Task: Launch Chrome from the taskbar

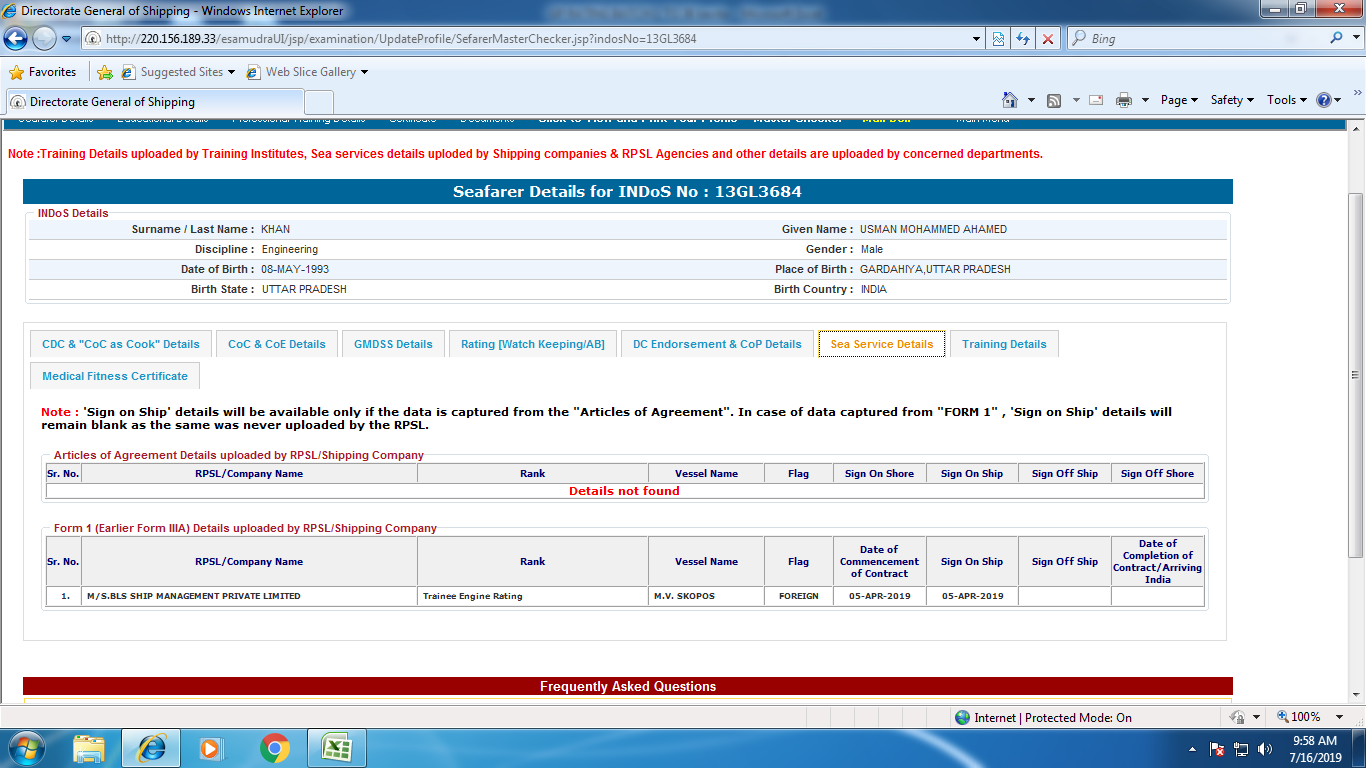Action: pos(274,747)
